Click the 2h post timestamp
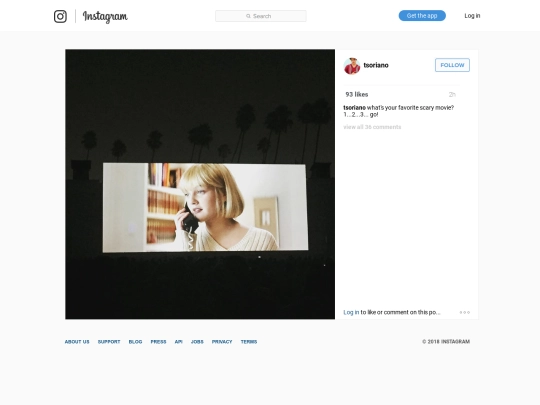 click(452, 94)
